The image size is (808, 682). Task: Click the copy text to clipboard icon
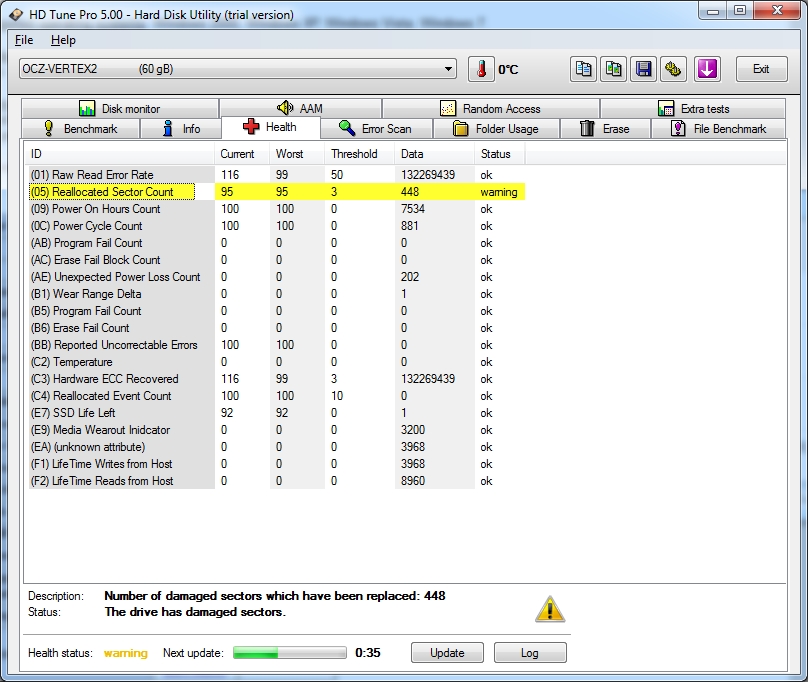click(x=583, y=69)
